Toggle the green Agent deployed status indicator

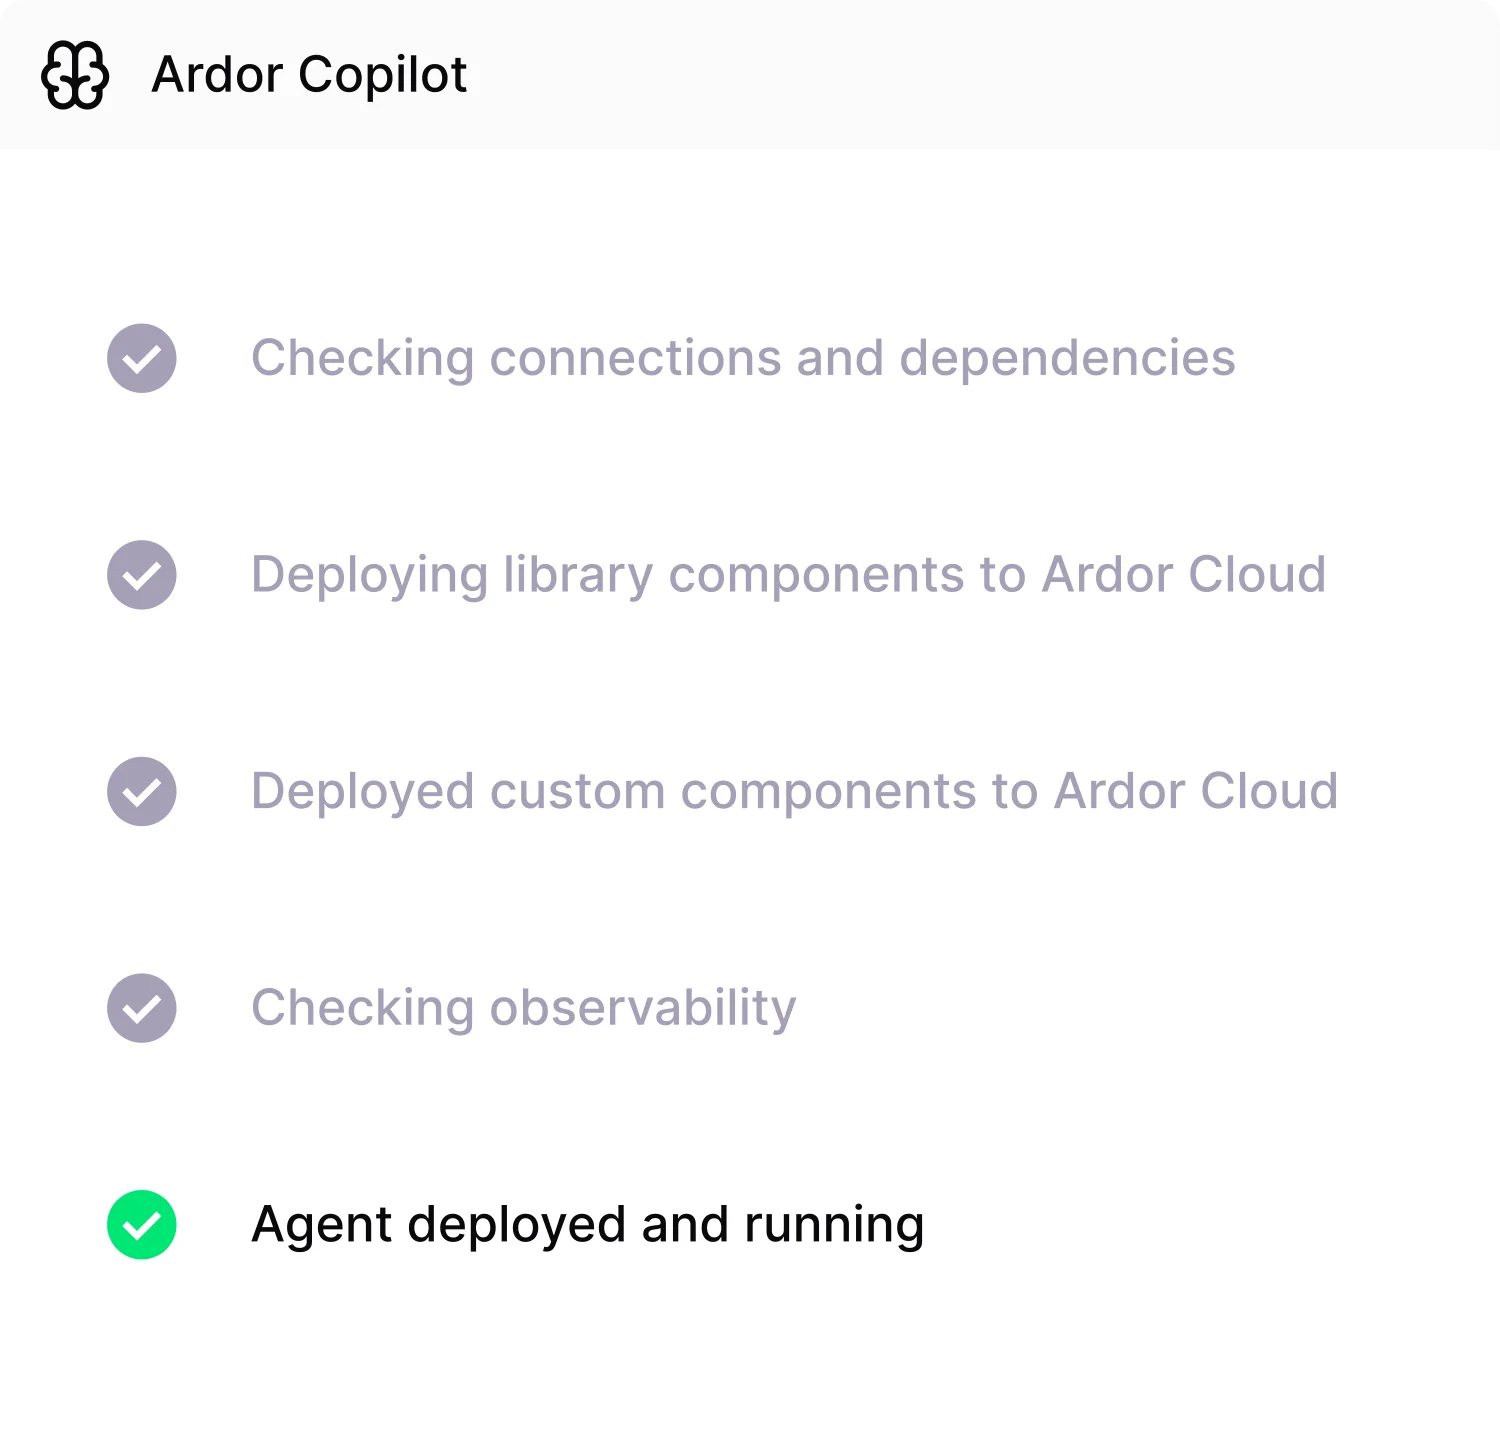point(141,1224)
